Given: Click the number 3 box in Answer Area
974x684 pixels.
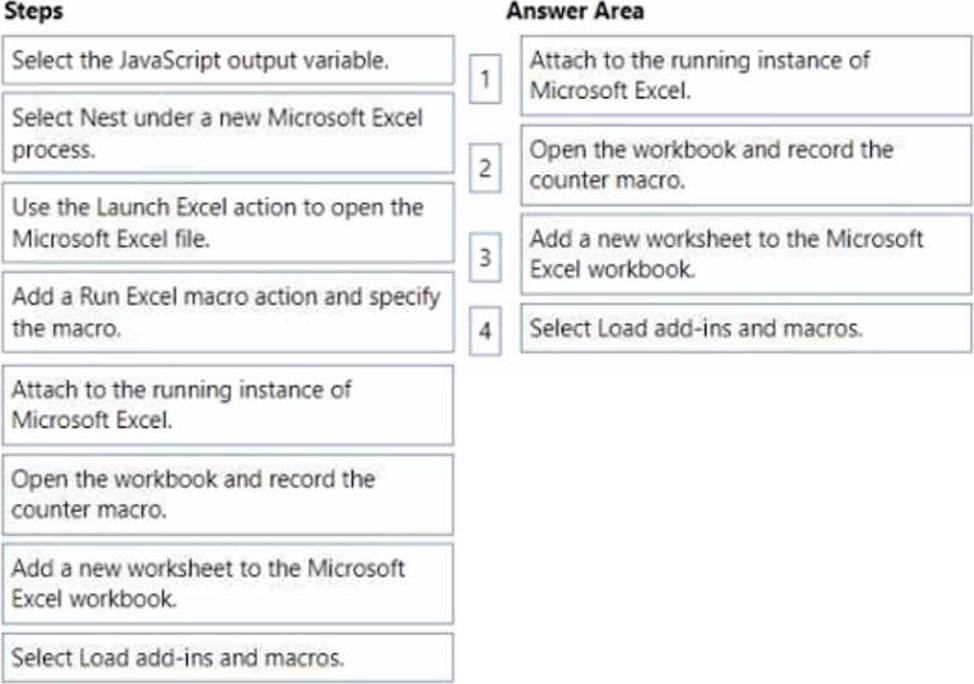Looking at the screenshot, I should click(x=485, y=257).
